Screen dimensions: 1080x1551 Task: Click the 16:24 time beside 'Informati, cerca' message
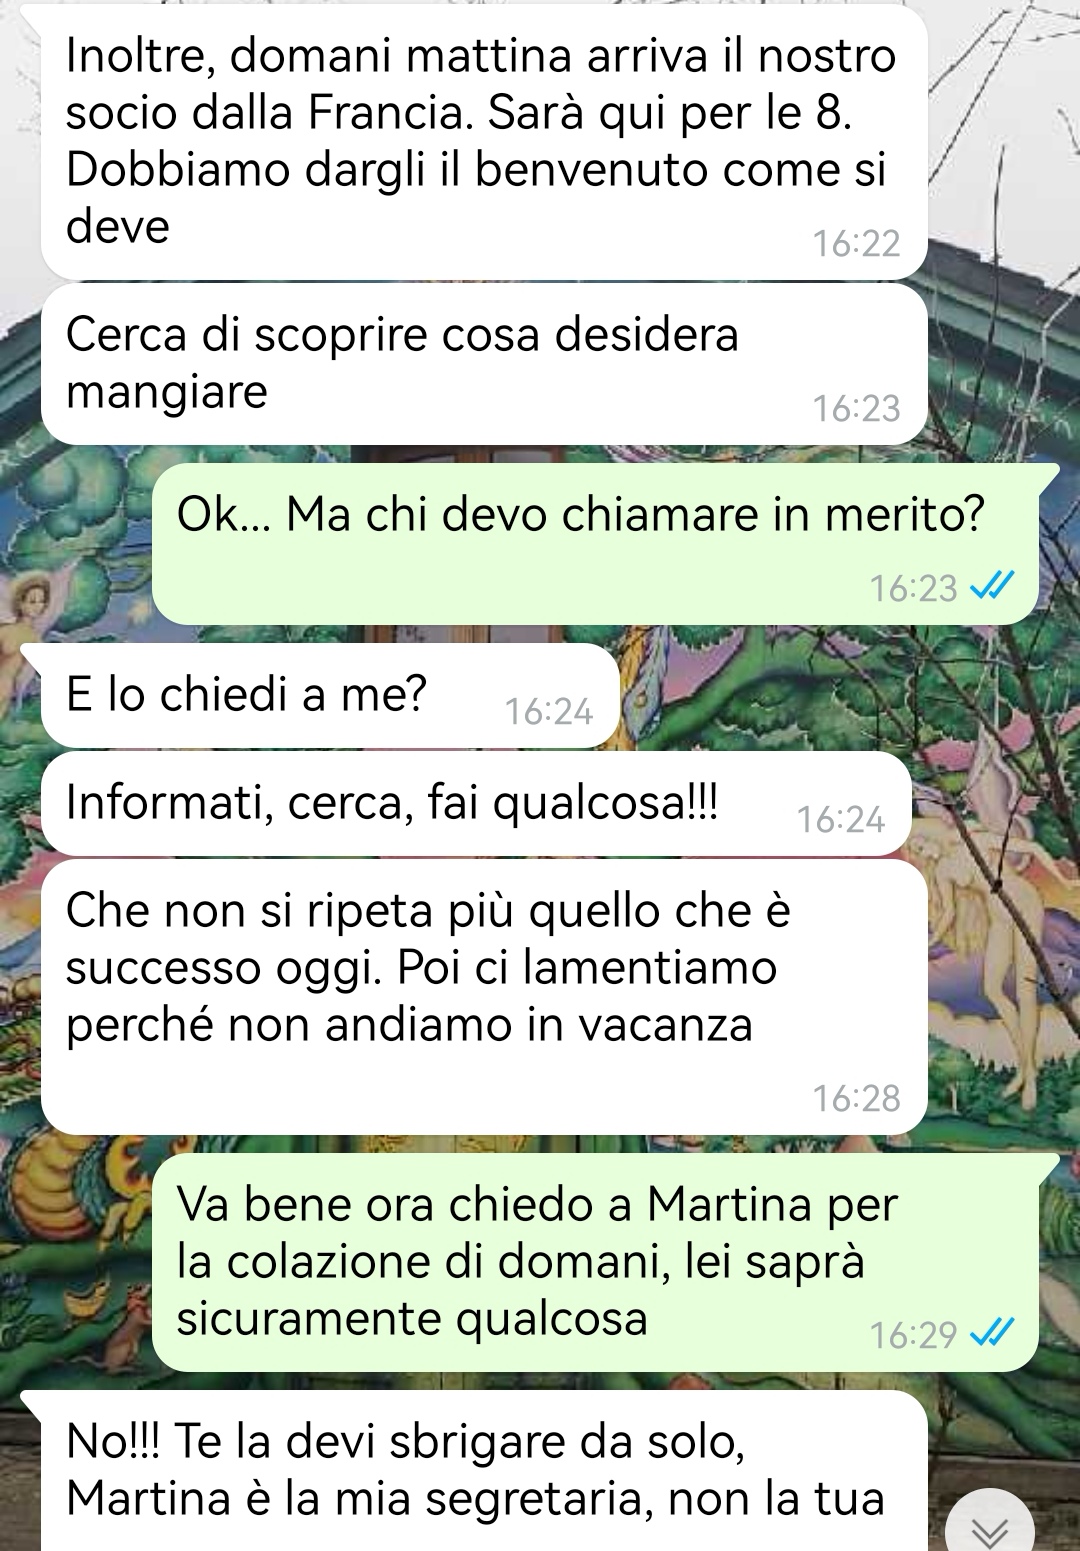tap(841, 819)
